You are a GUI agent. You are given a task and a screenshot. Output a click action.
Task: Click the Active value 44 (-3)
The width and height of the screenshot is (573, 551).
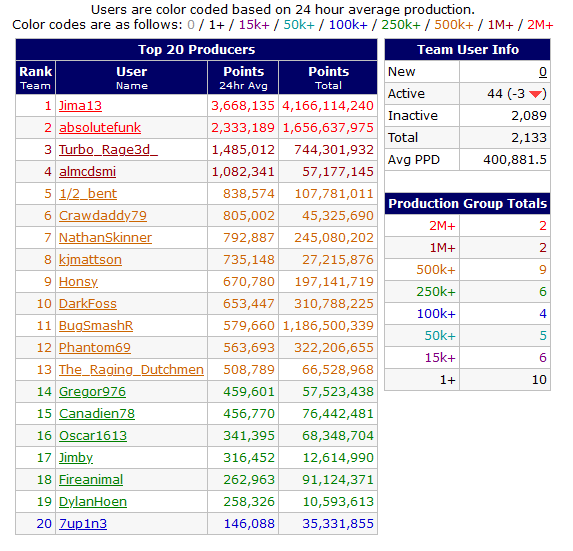tap(517, 94)
